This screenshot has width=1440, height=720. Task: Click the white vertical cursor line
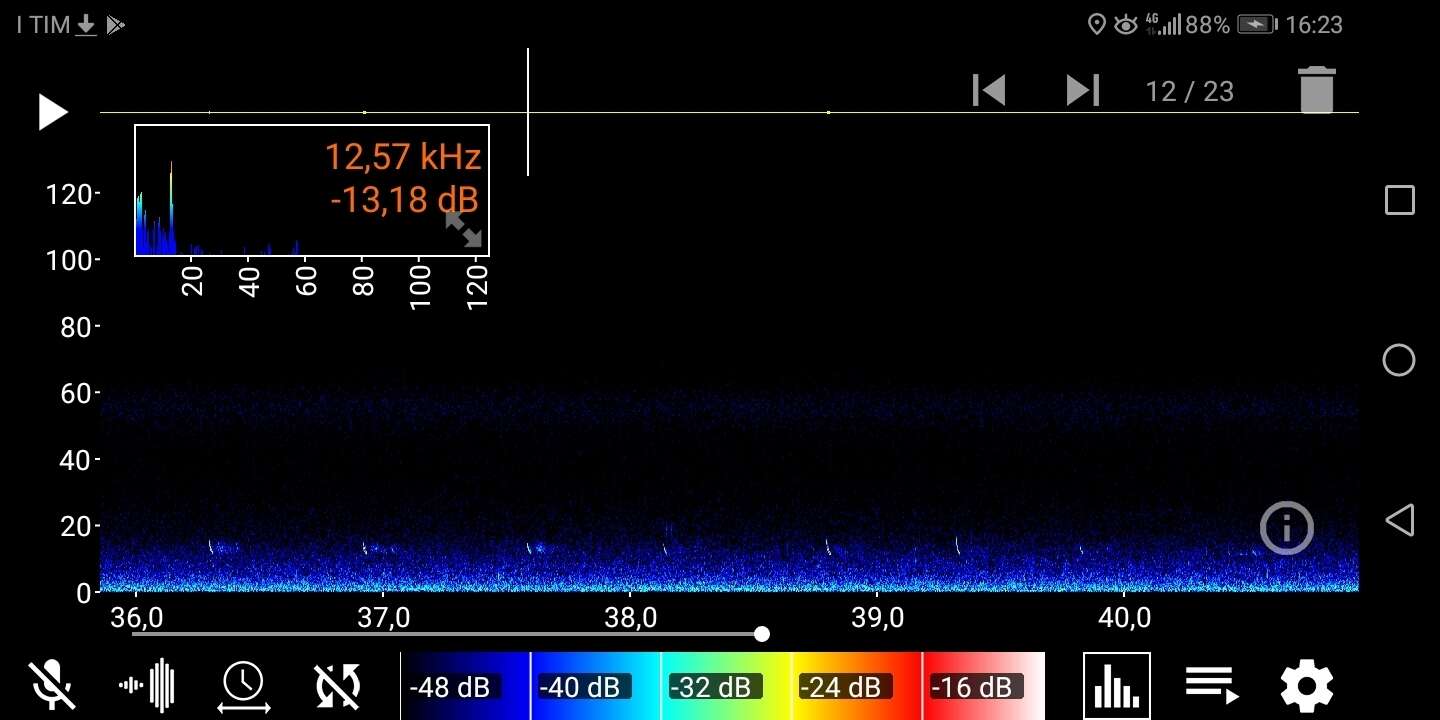coord(528,112)
